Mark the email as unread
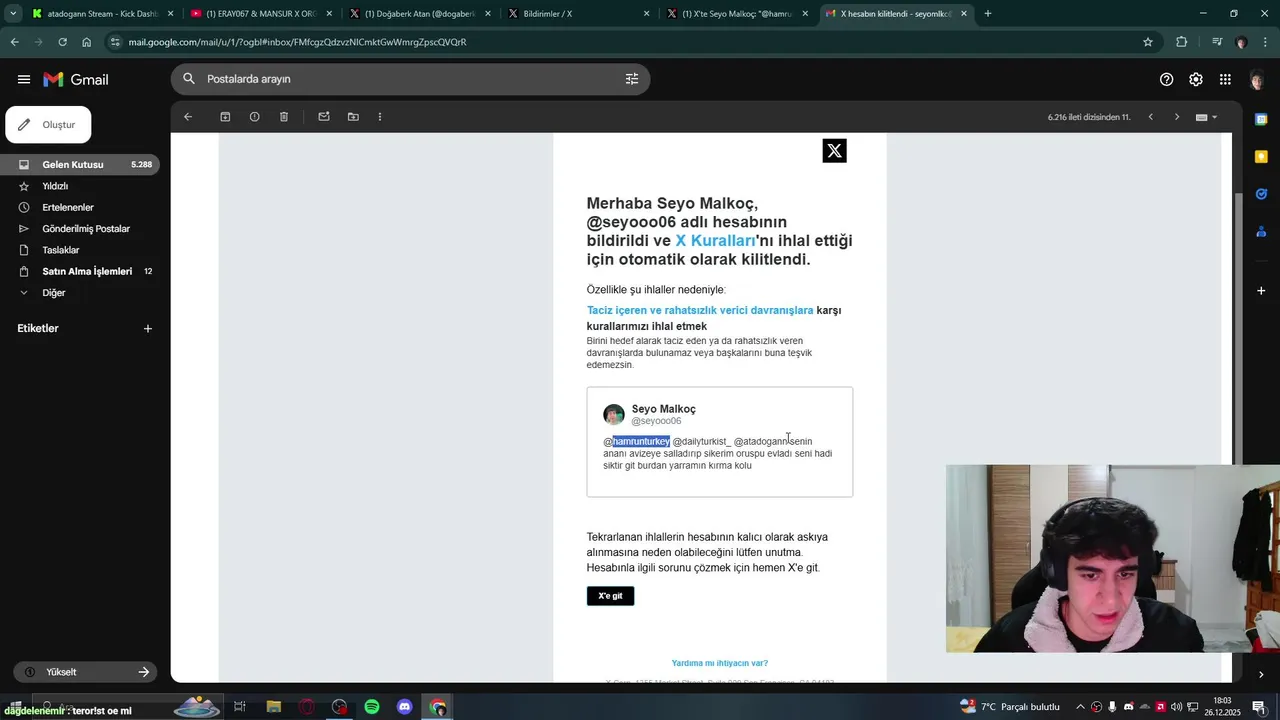This screenshot has height=720, width=1280. tap(324, 117)
